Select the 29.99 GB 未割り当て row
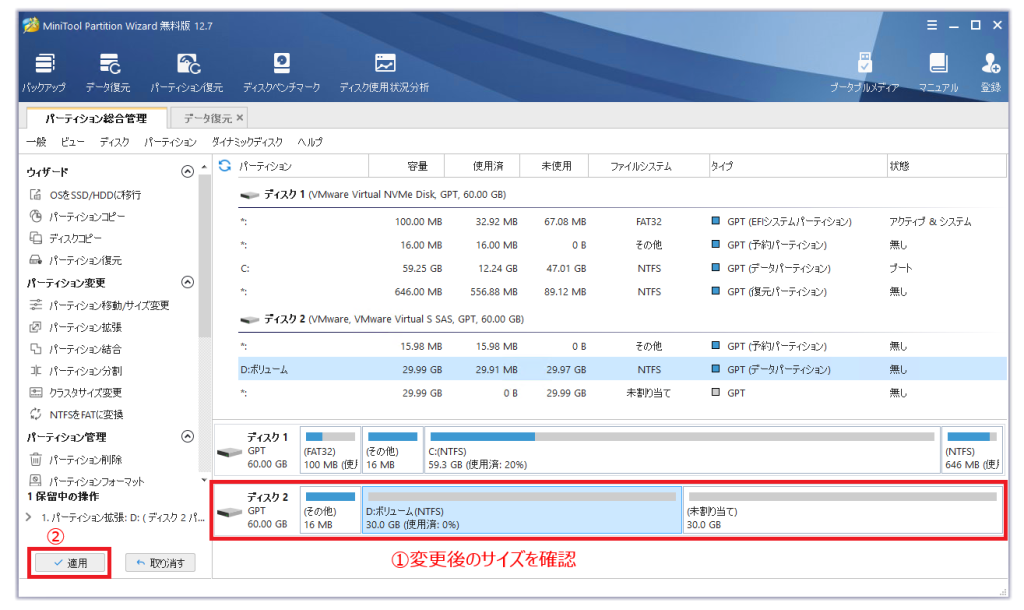Screen dimensions: 1024x610 pos(622,393)
